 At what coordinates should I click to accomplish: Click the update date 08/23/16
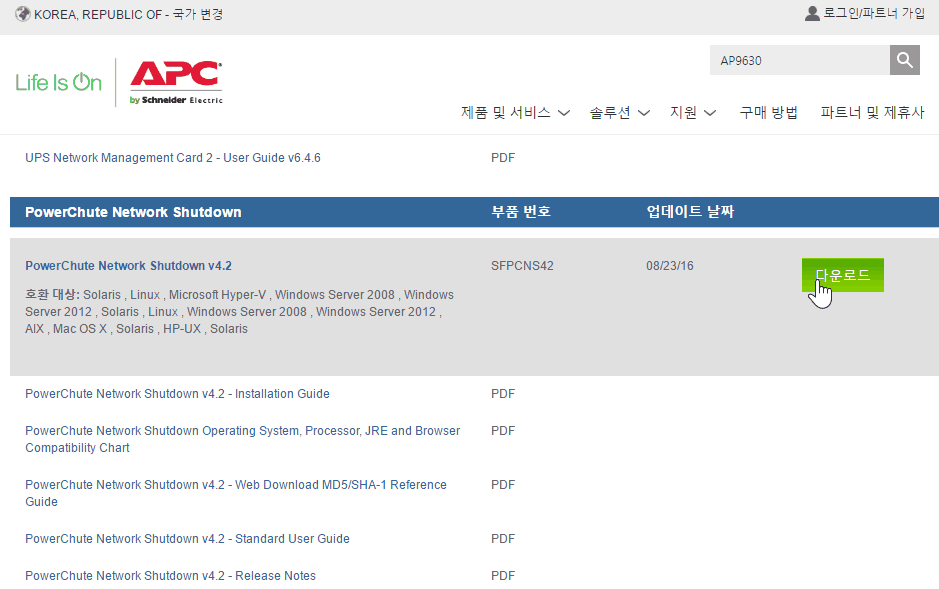coord(670,266)
